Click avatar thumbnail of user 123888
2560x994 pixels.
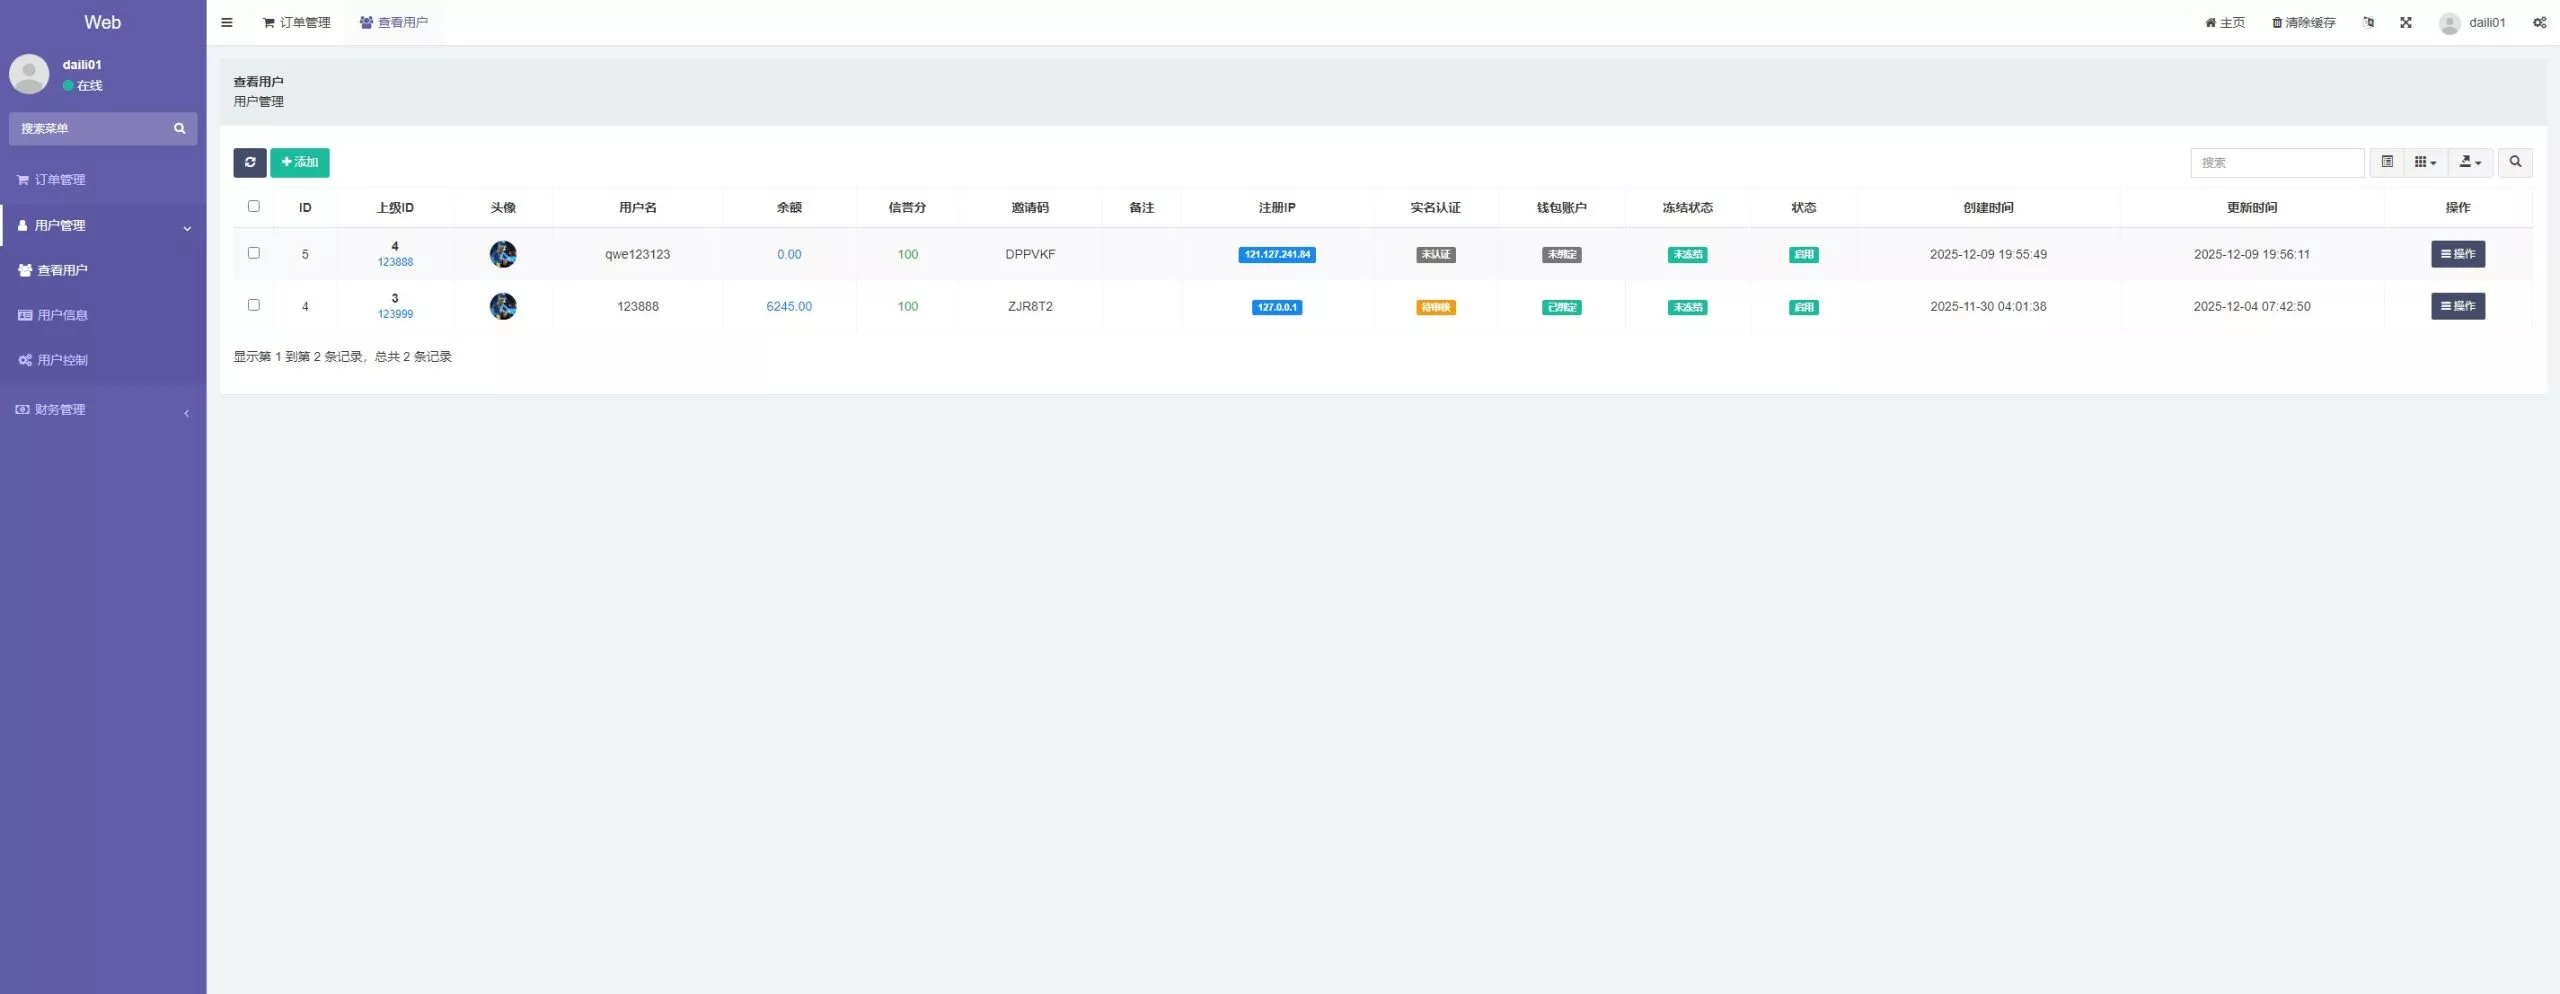(503, 306)
